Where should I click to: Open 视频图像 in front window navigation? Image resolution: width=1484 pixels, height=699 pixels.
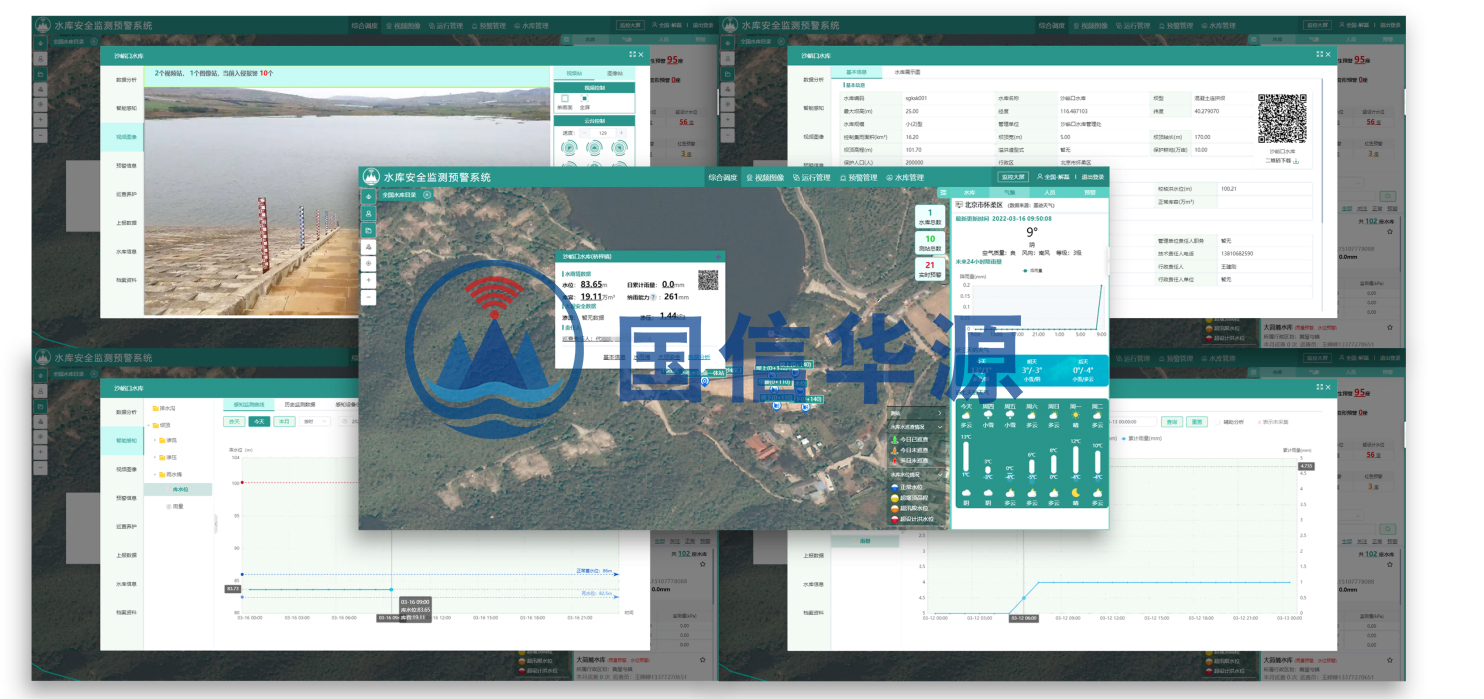tap(765, 177)
